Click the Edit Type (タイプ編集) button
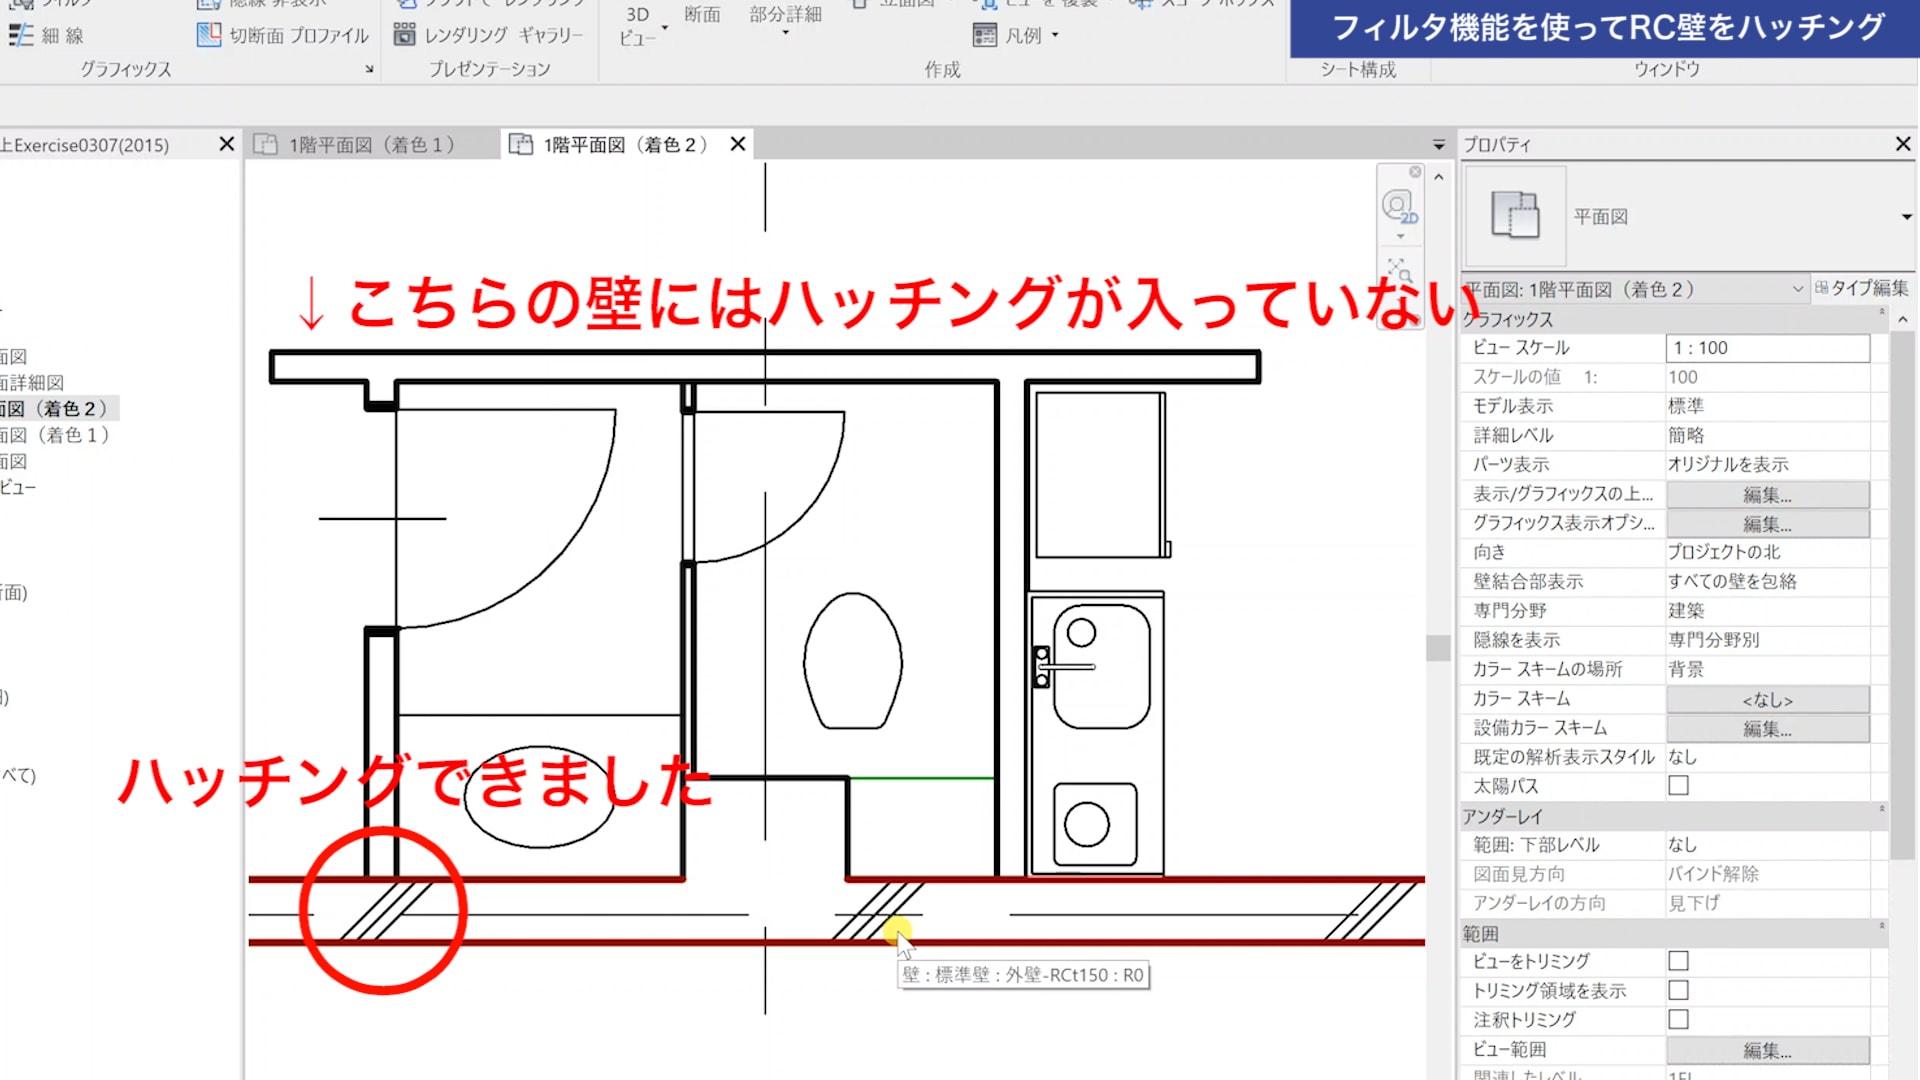Viewport: 1920px width, 1080px height. point(1862,289)
